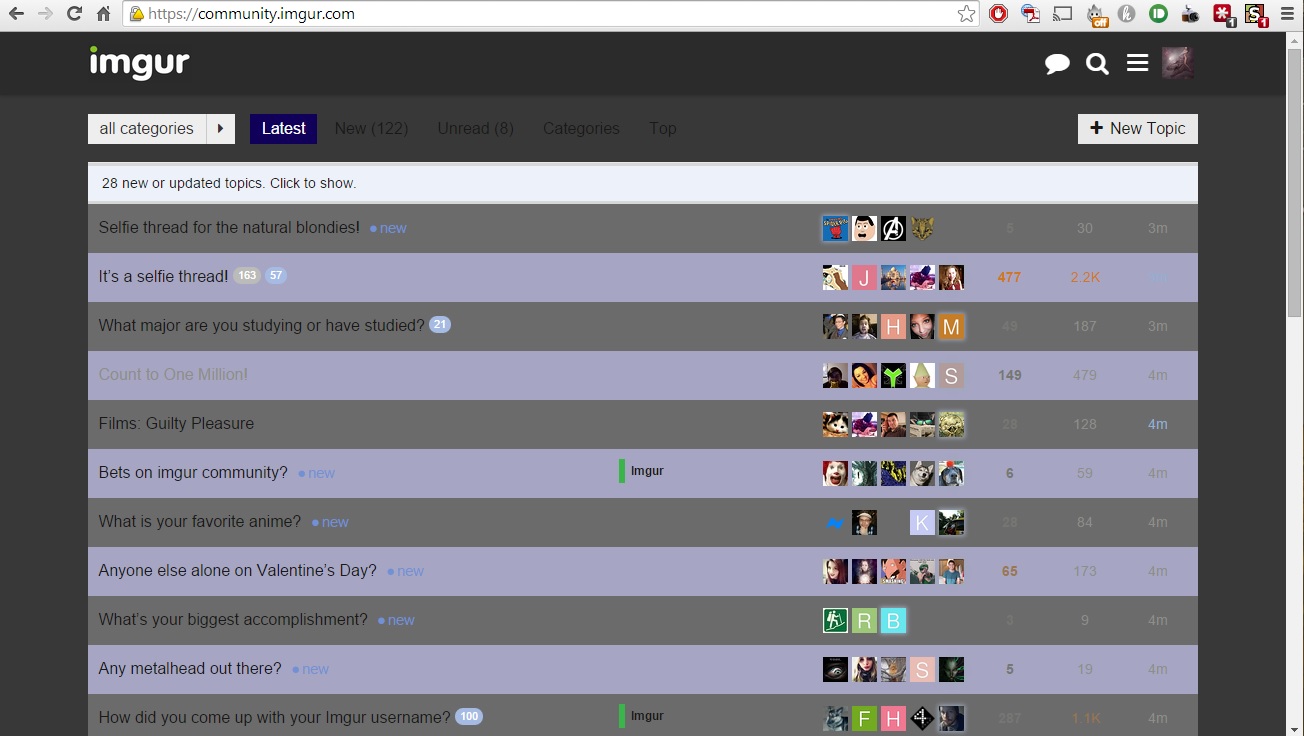Click the 21 badge on major topic
Viewport: 1304px width, 736px height.
tap(440, 324)
